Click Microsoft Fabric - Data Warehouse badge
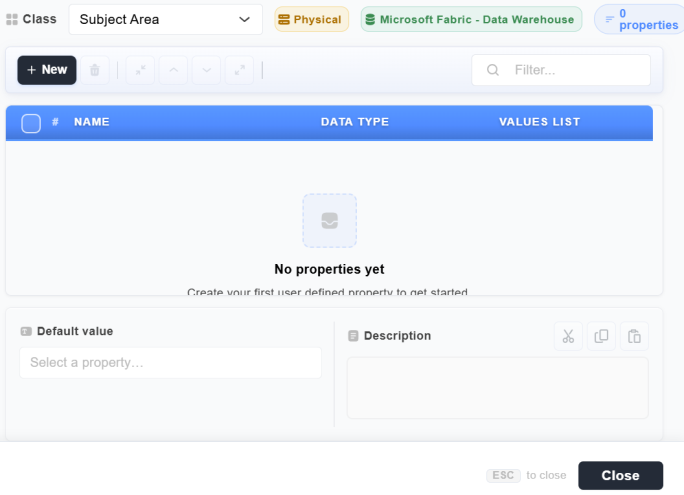The height and width of the screenshot is (495, 684). pos(471,20)
